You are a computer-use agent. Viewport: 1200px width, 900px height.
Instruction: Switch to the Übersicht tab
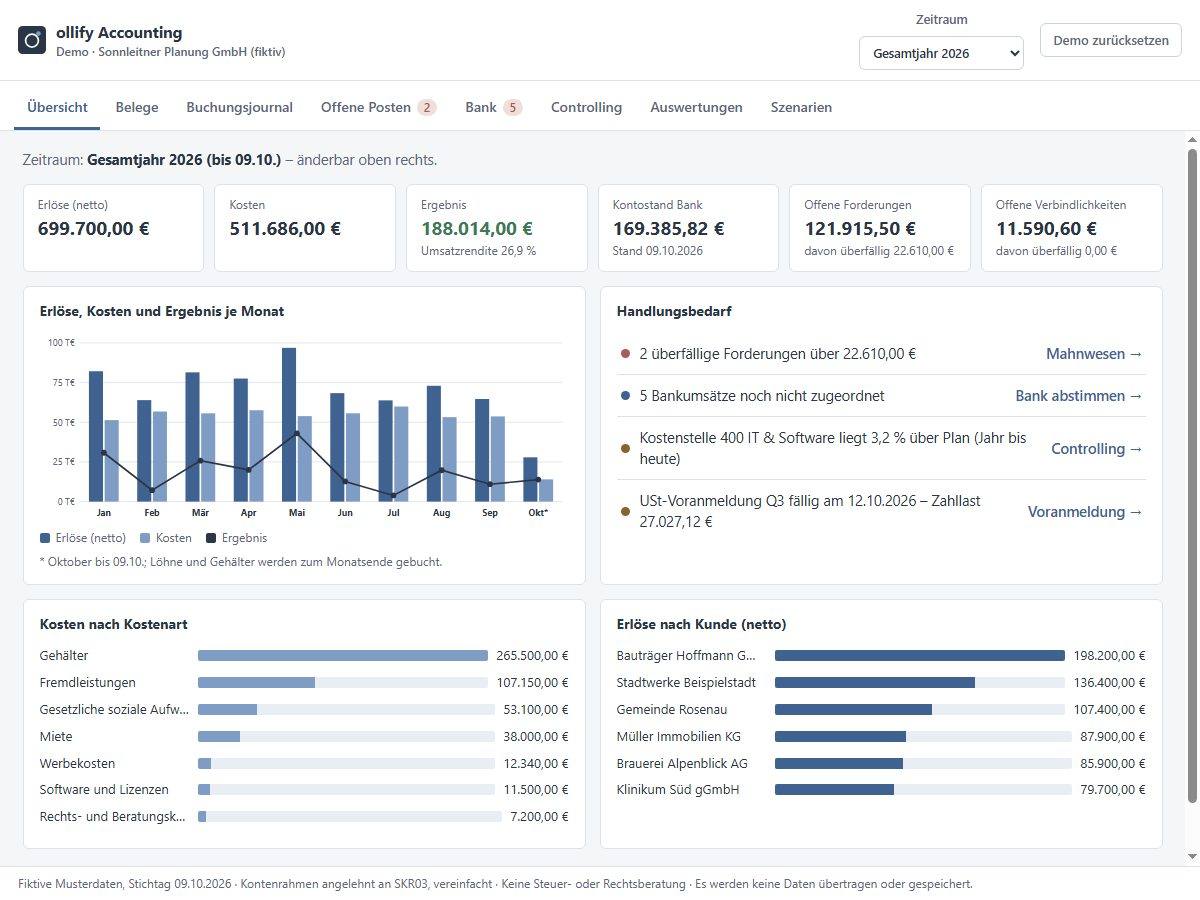[x=57, y=107]
